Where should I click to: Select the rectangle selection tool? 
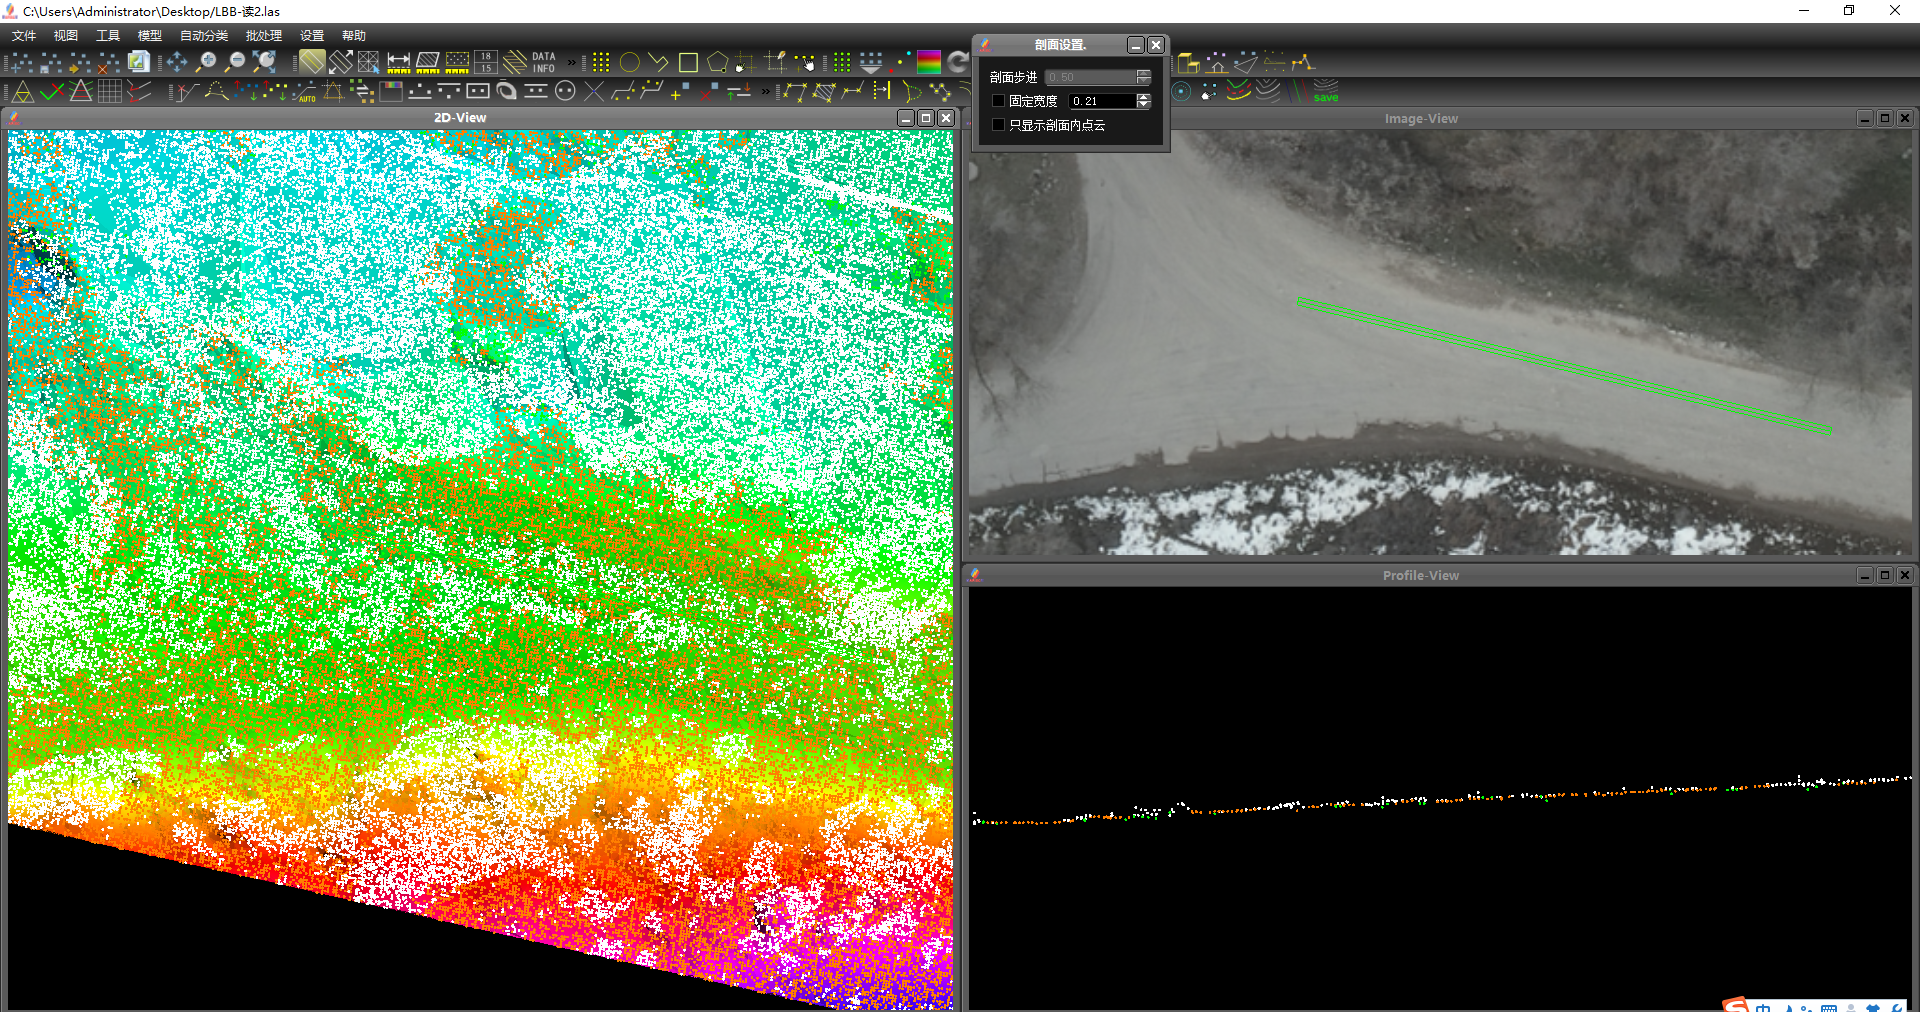click(688, 63)
